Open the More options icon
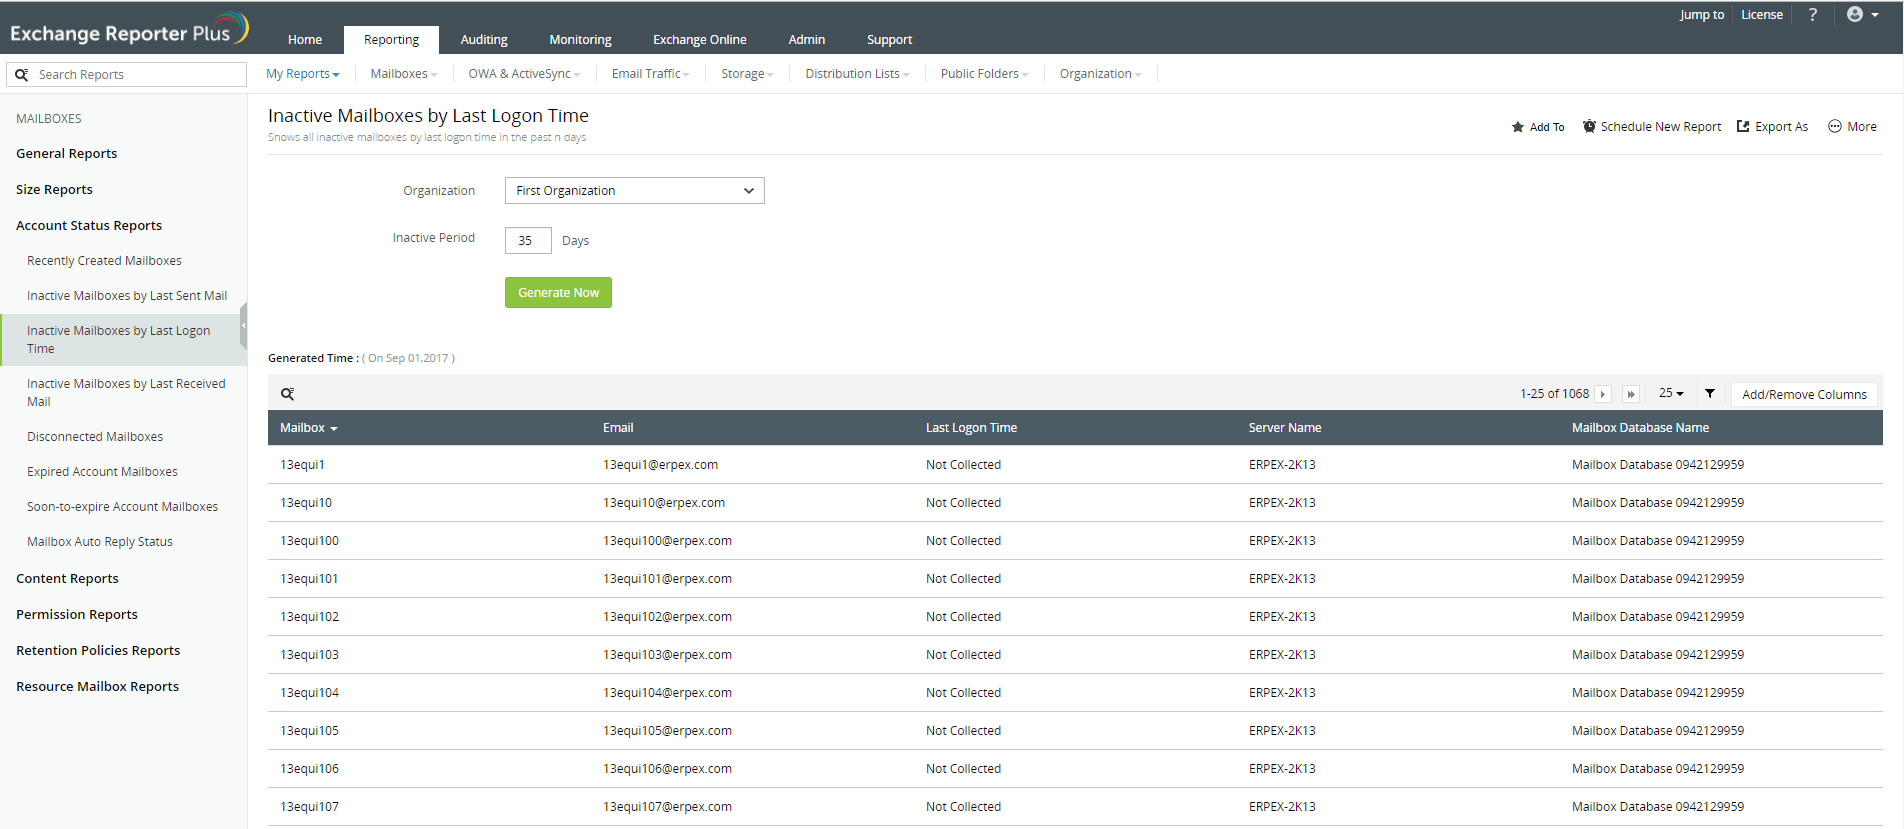This screenshot has height=829, width=1904. point(1835,126)
